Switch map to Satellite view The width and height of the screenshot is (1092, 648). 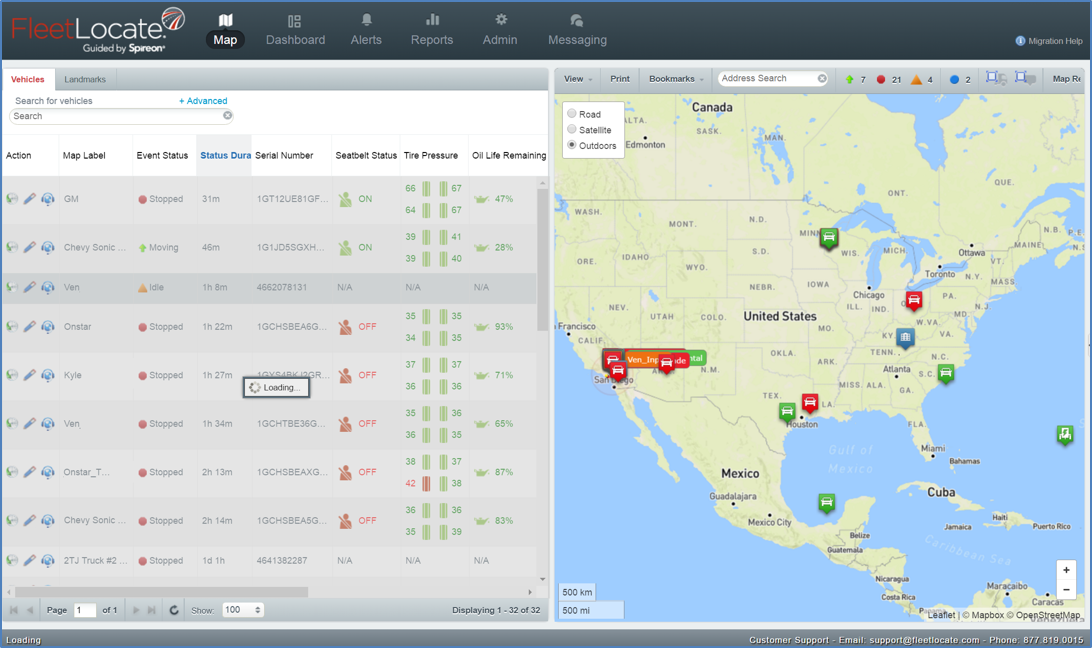point(572,130)
